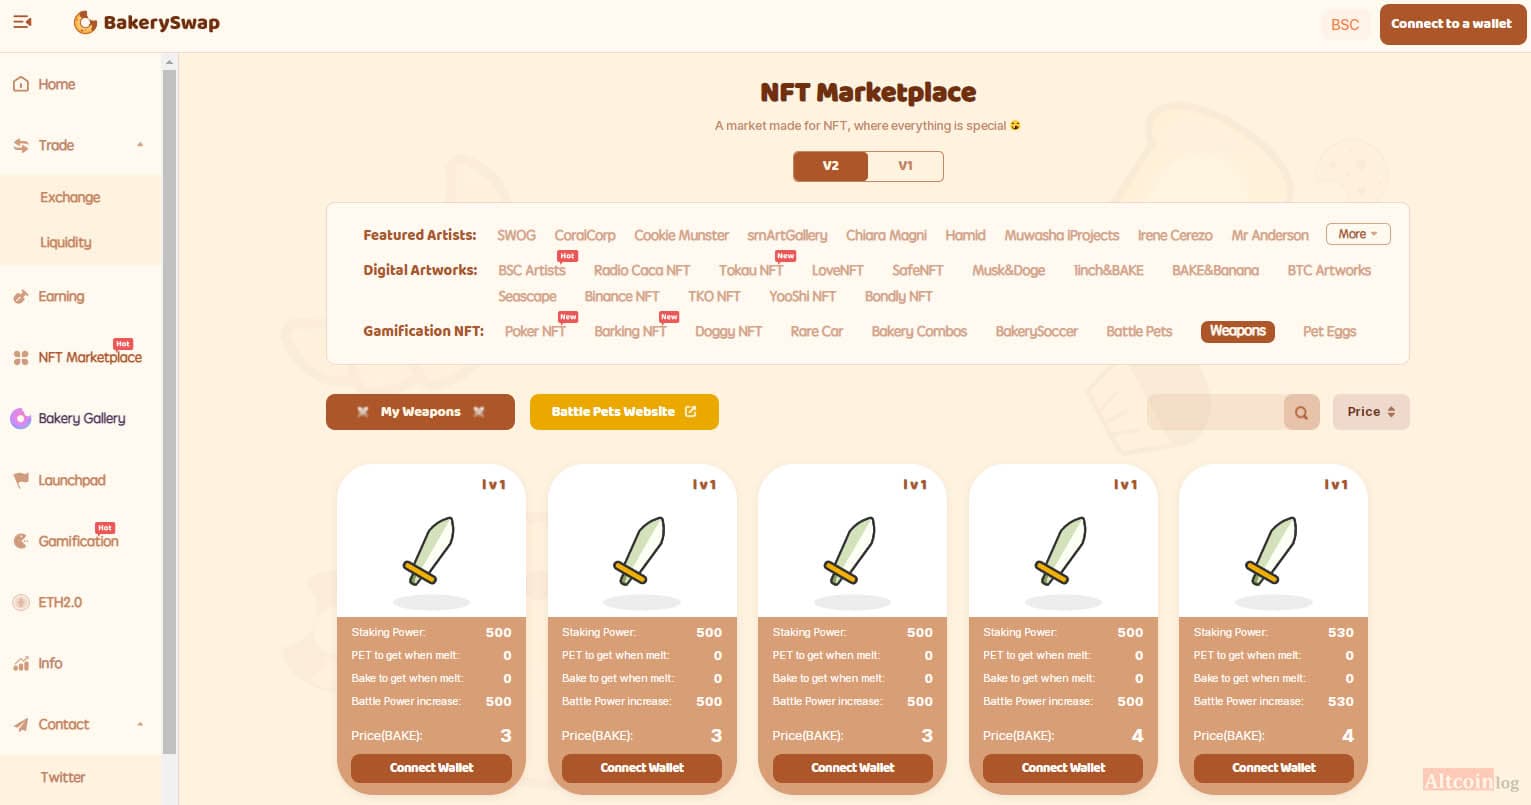Click the sidebar vertical scrollbar
Image resolution: width=1531 pixels, height=805 pixels.
169,410
